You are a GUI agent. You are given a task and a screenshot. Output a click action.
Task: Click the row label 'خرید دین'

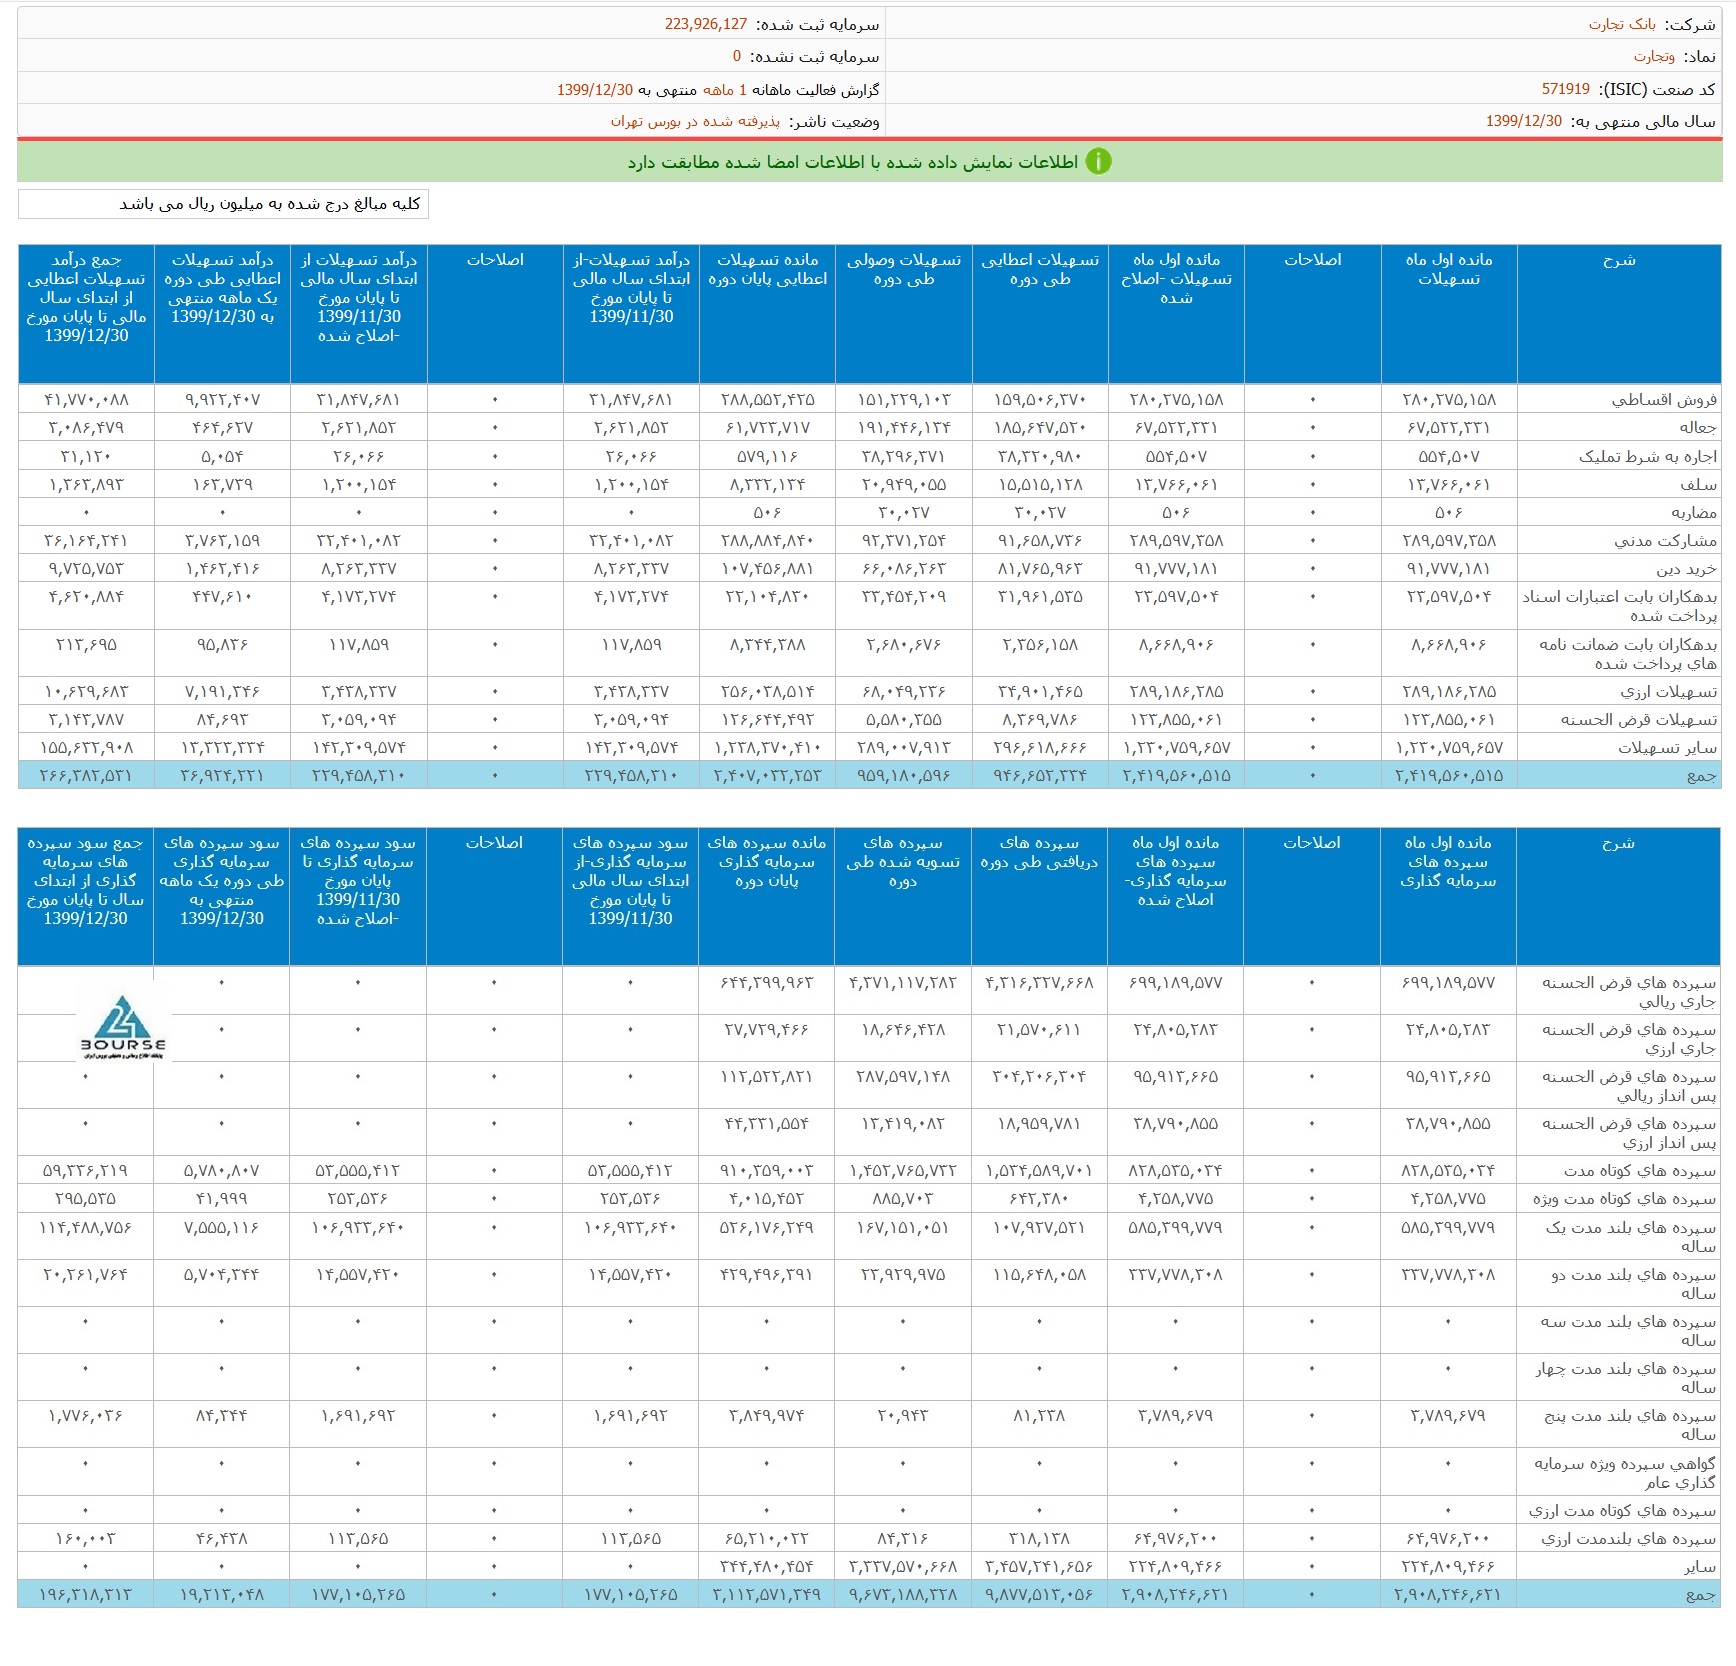tap(1687, 569)
